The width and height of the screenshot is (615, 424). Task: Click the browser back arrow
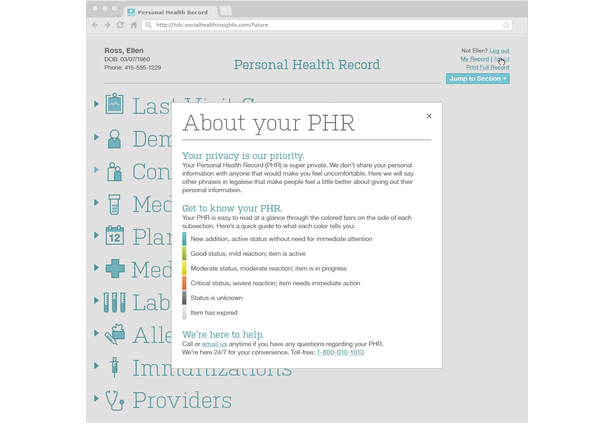coord(95,25)
